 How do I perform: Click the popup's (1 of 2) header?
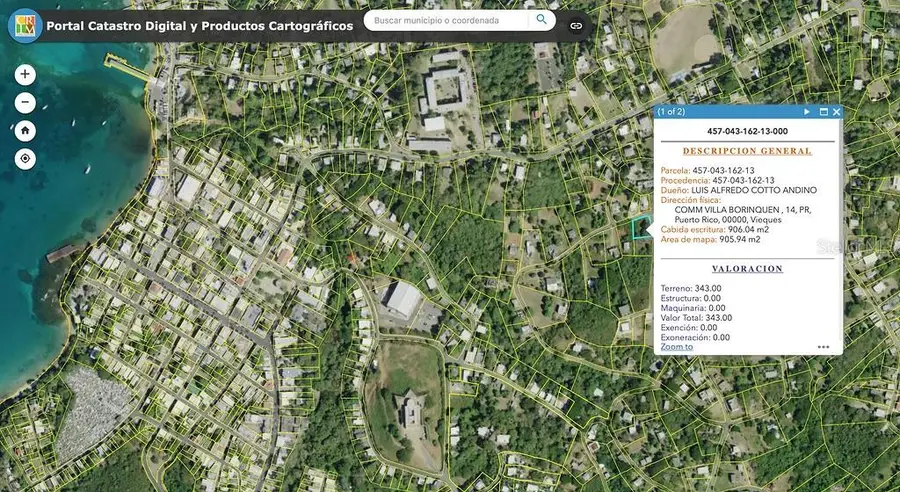click(672, 112)
